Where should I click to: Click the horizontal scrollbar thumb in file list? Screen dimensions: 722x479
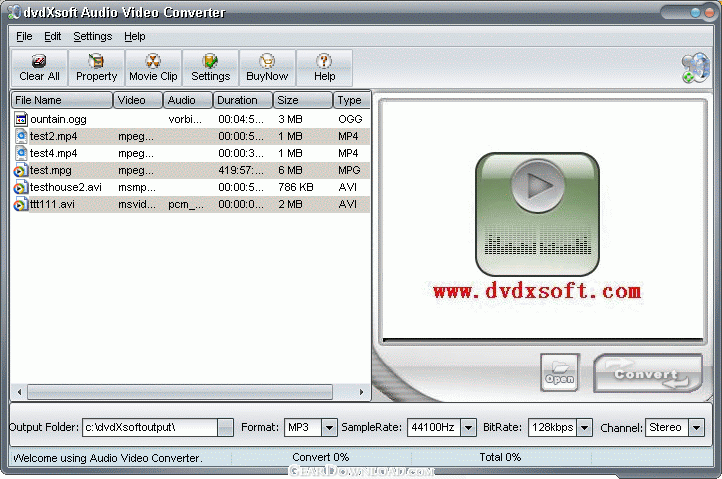[x=180, y=392]
